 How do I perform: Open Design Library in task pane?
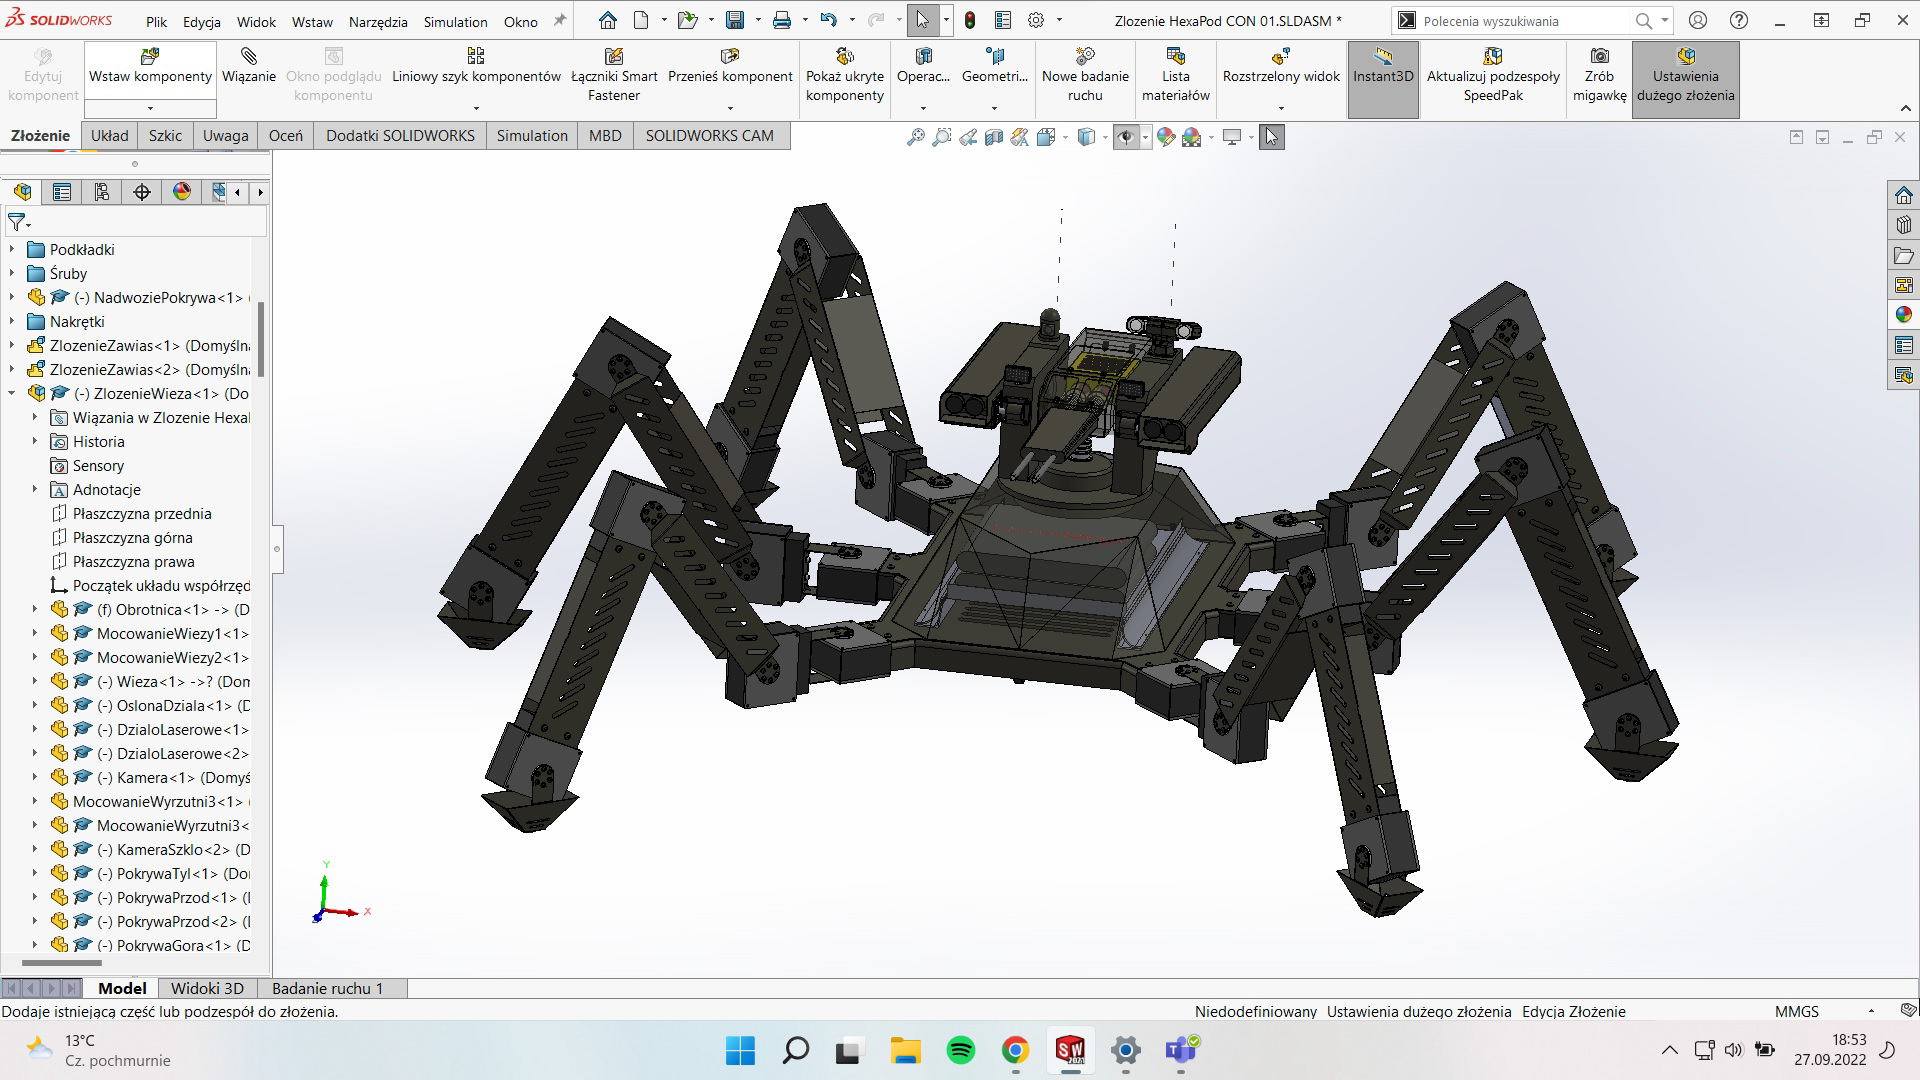(x=1903, y=225)
